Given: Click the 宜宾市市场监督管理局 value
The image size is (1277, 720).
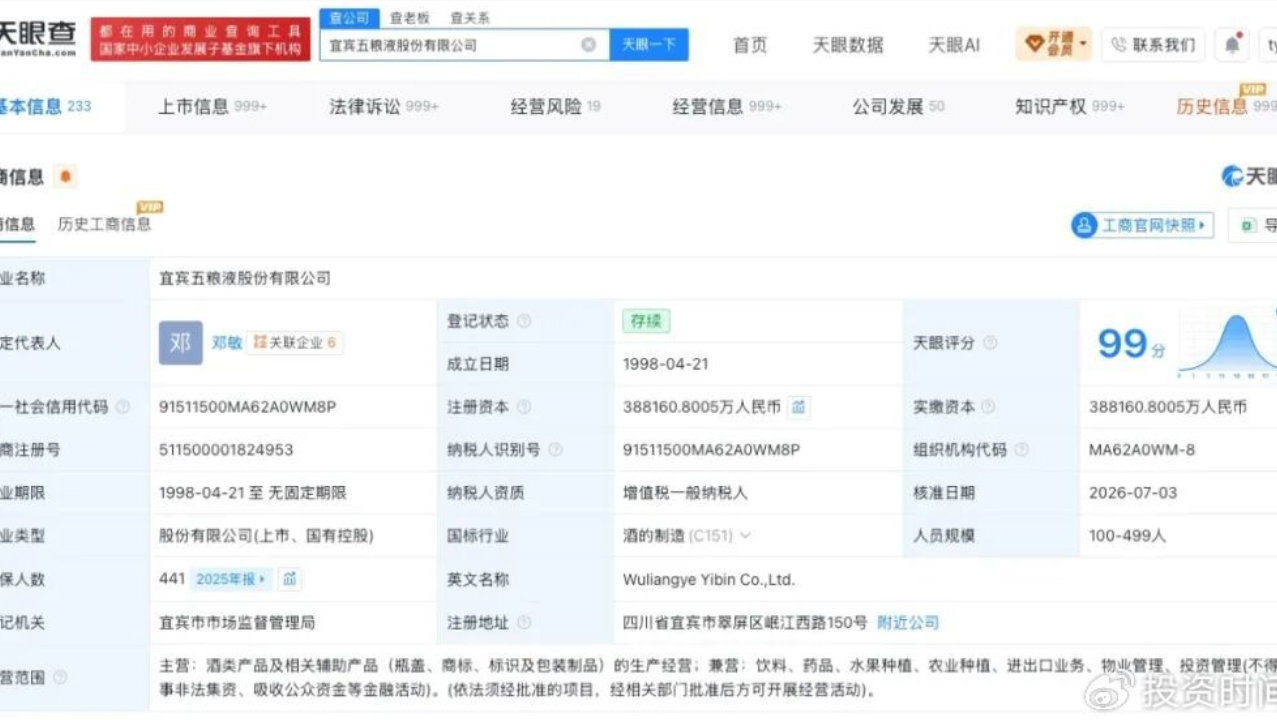Looking at the screenshot, I should pyautogui.click(x=237, y=623).
